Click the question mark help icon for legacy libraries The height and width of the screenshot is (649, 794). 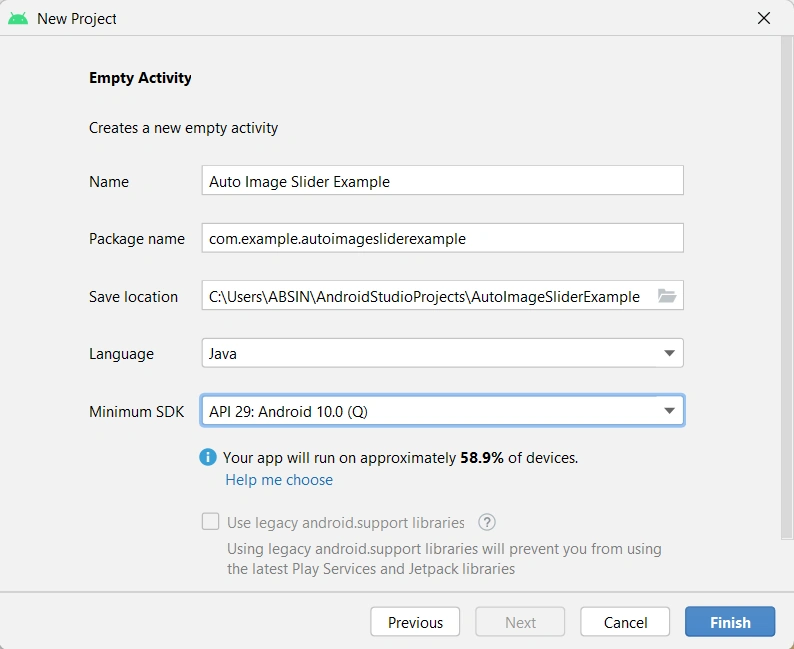[x=487, y=522]
